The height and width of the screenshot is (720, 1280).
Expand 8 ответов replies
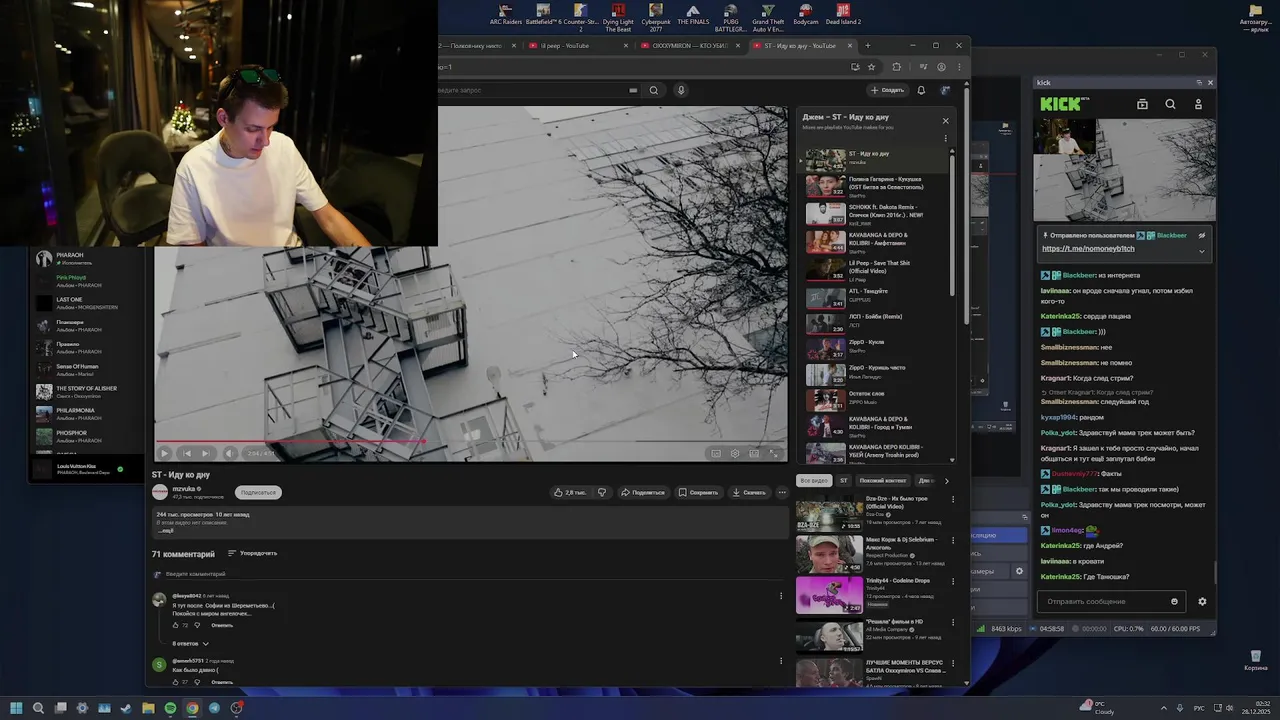[190, 643]
